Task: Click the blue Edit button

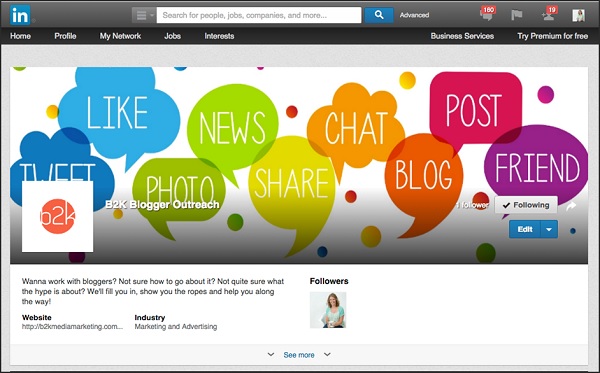Action: (x=525, y=229)
